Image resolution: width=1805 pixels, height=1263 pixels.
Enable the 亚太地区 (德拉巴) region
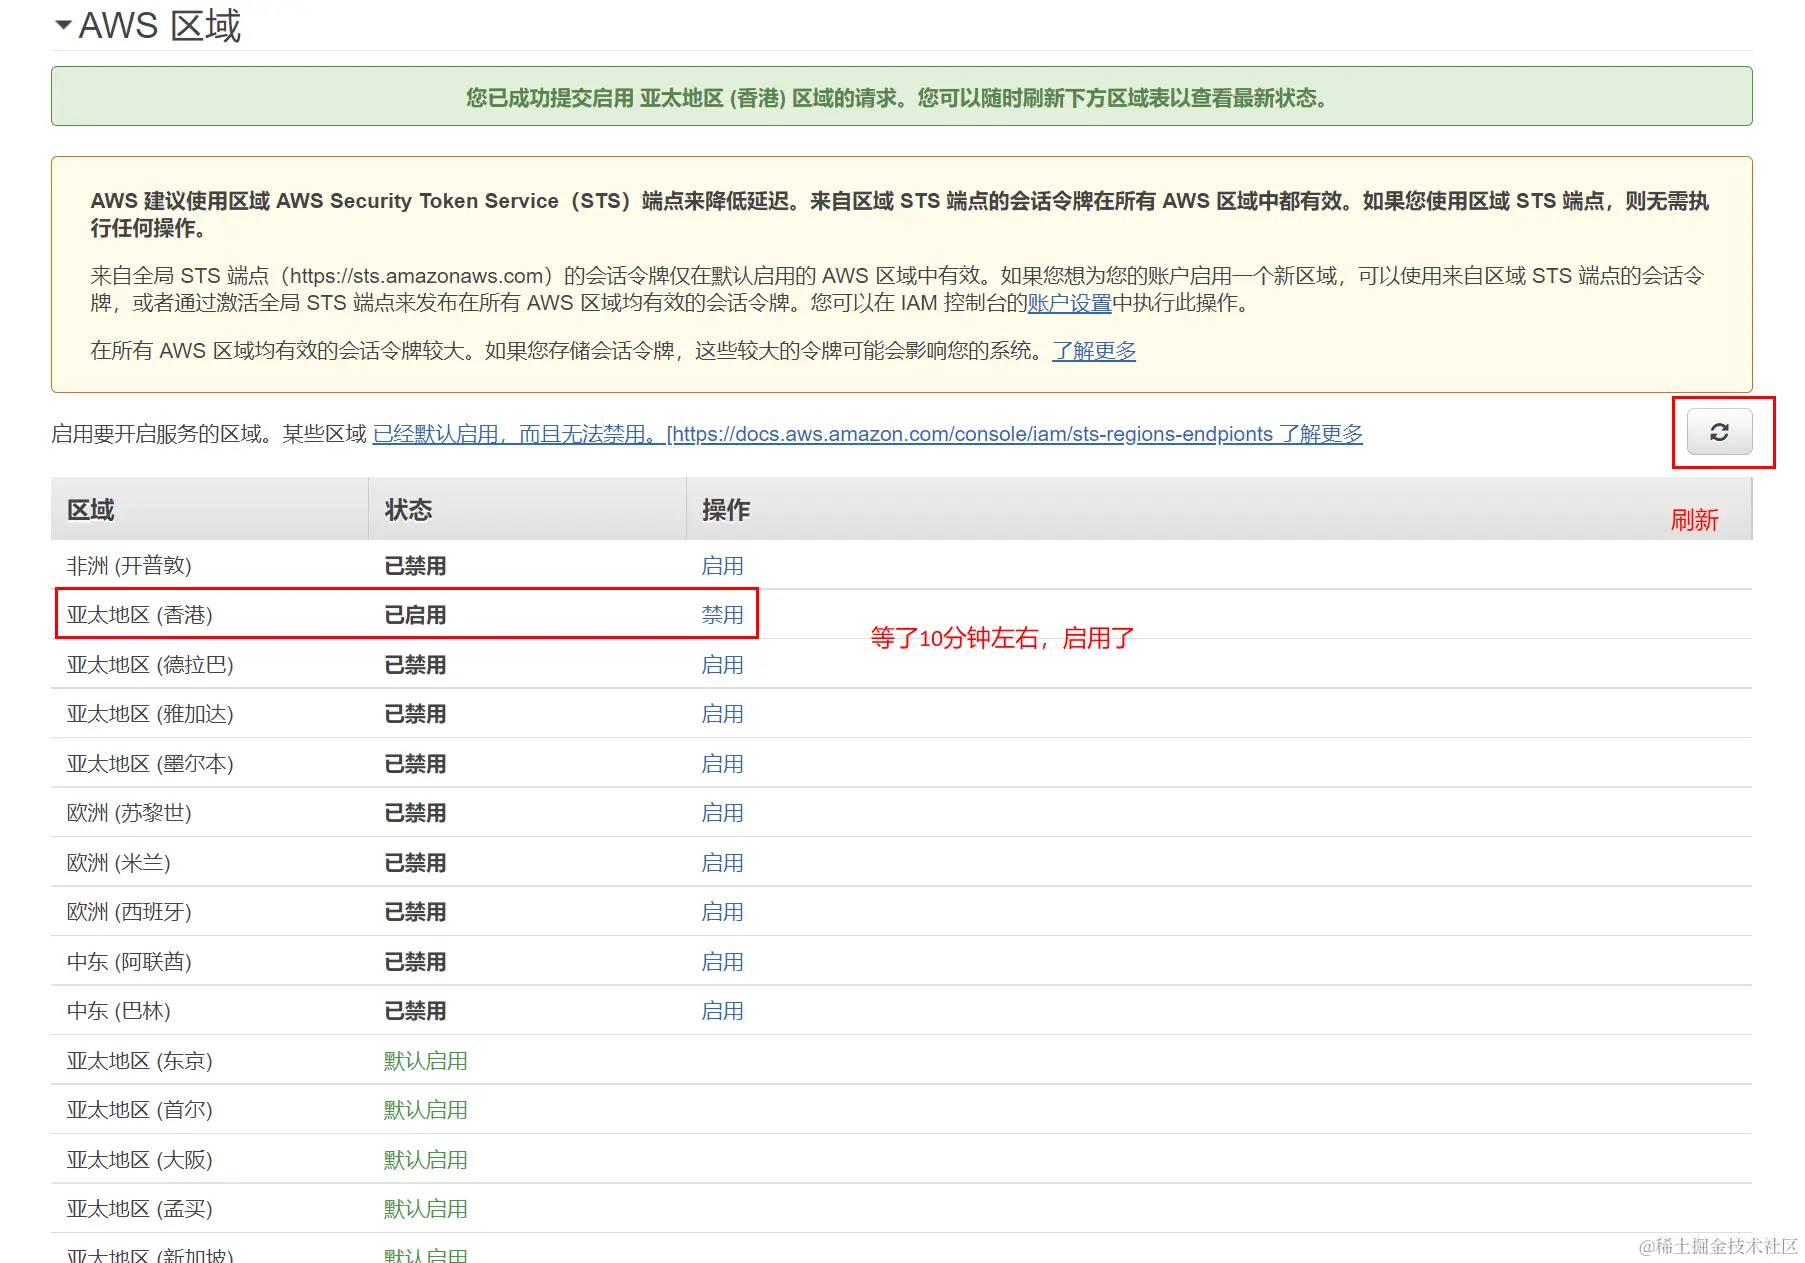[x=722, y=665]
